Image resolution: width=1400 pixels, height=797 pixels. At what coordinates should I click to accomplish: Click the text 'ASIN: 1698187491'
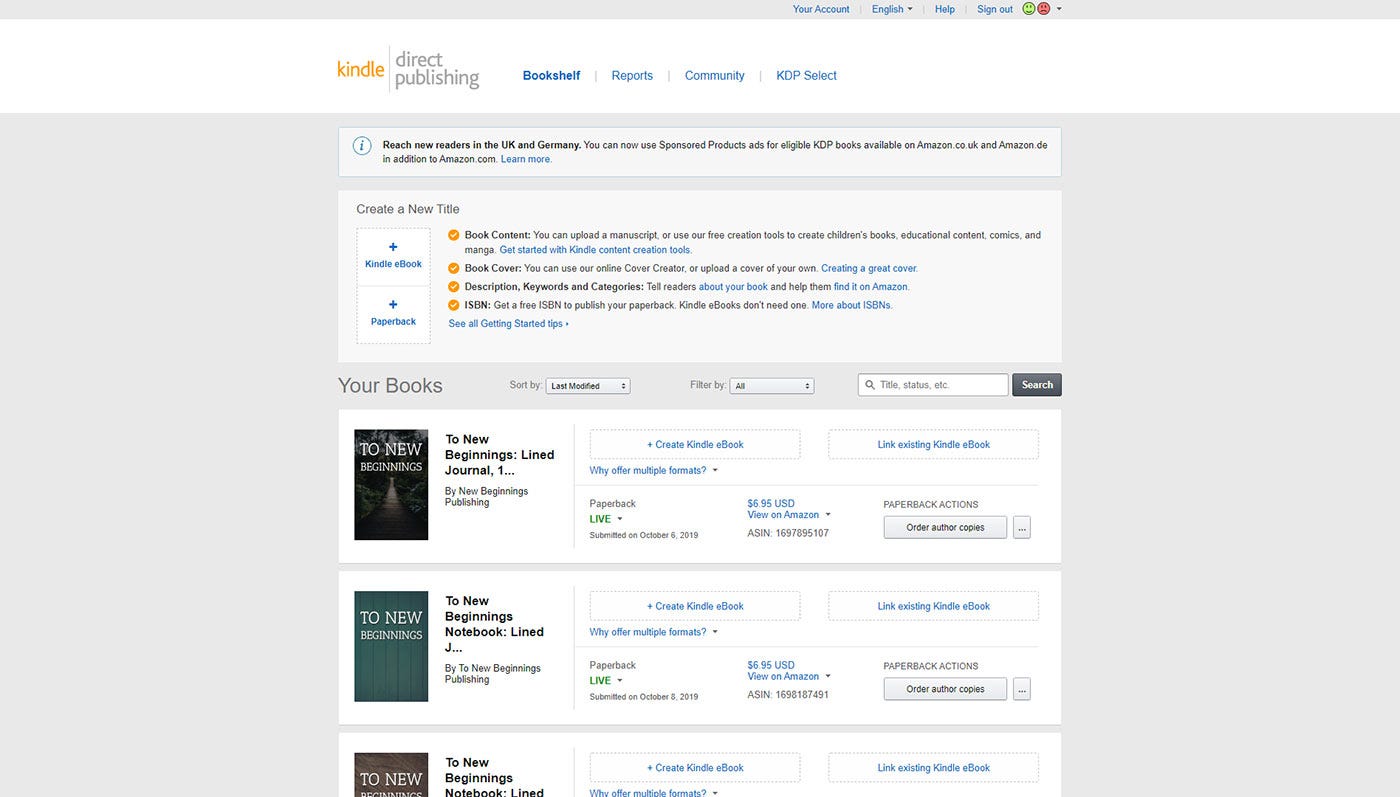(788, 695)
